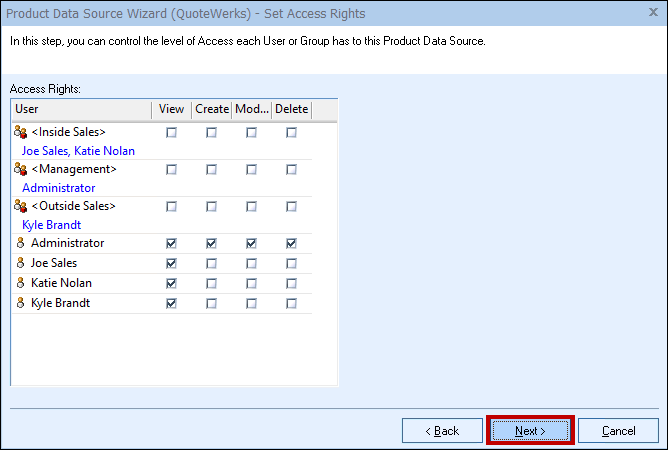Enable View access for Inside Sales group

click(171, 132)
